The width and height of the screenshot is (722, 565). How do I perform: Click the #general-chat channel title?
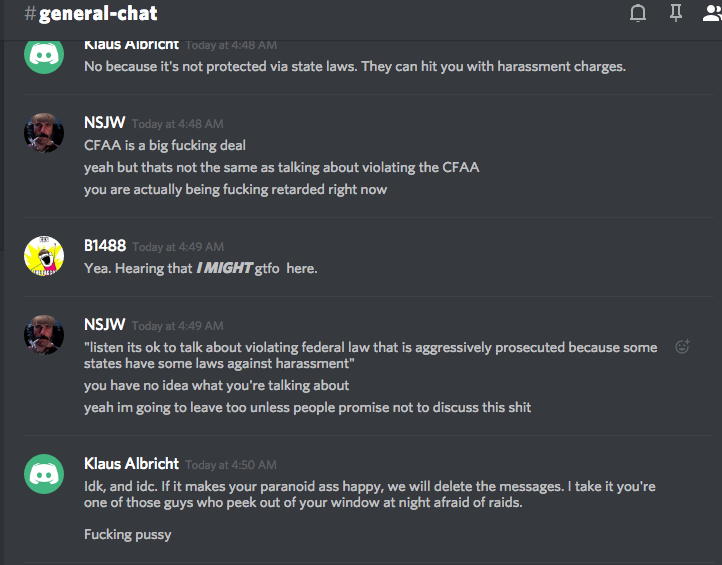[90, 14]
